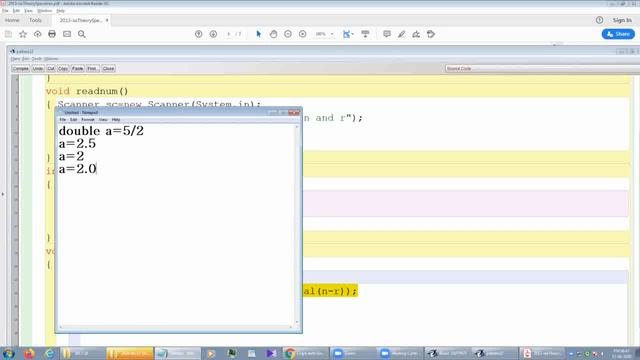
Task: Click the line 'a=2.0' in Notepad
Action: pyautogui.click(x=77, y=169)
